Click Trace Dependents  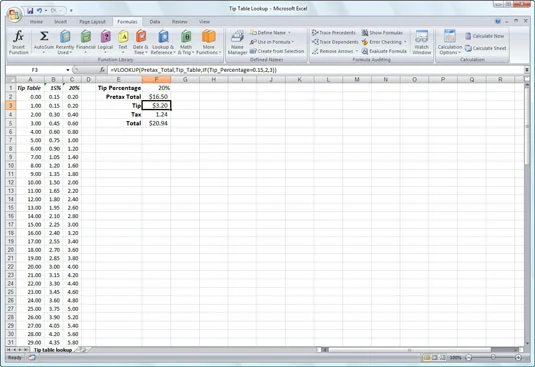point(335,42)
